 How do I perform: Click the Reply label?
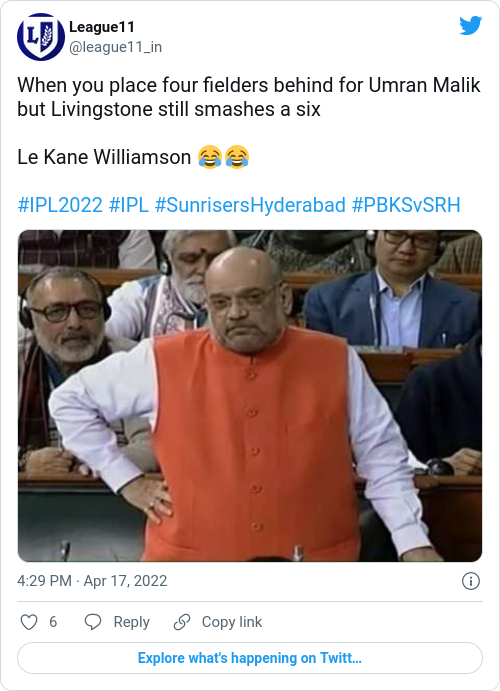click(x=132, y=622)
